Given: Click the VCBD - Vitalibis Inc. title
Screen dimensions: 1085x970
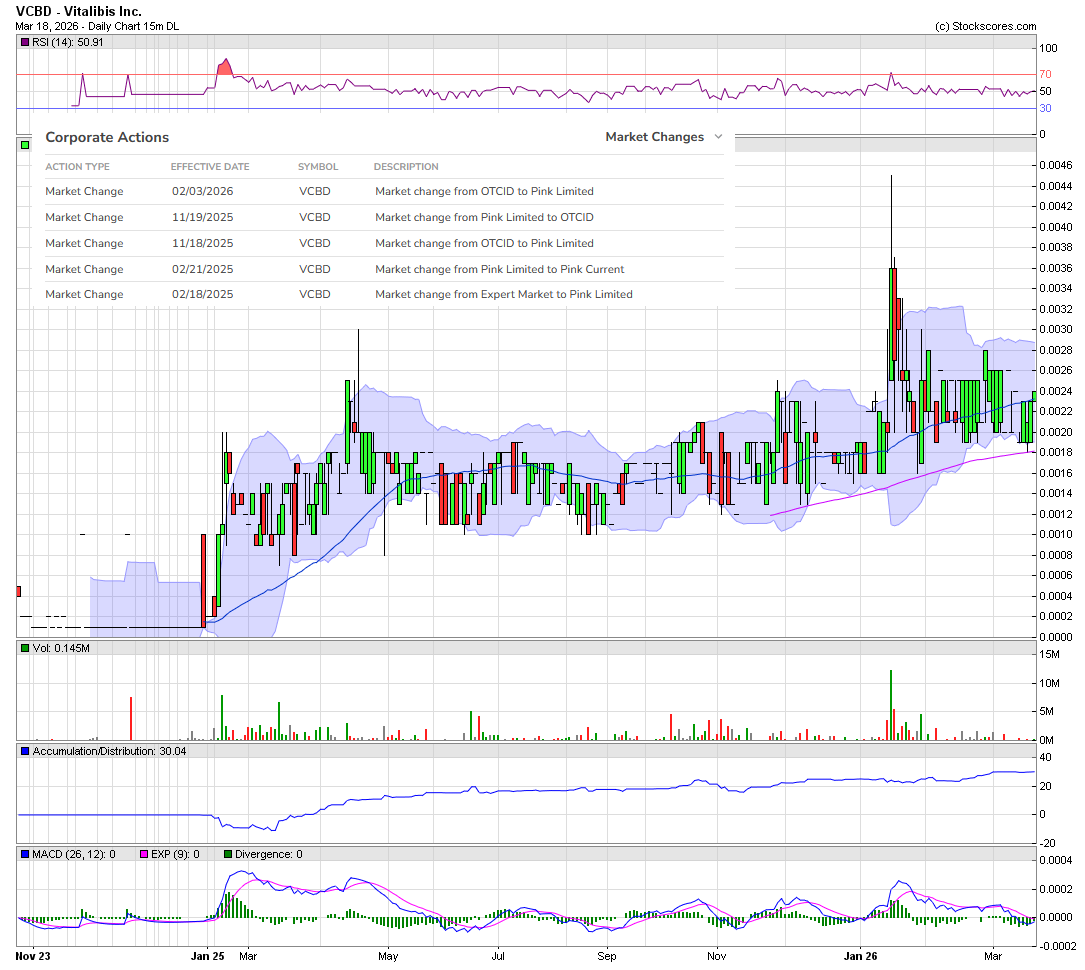Looking at the screenshot, I should 79,11.
